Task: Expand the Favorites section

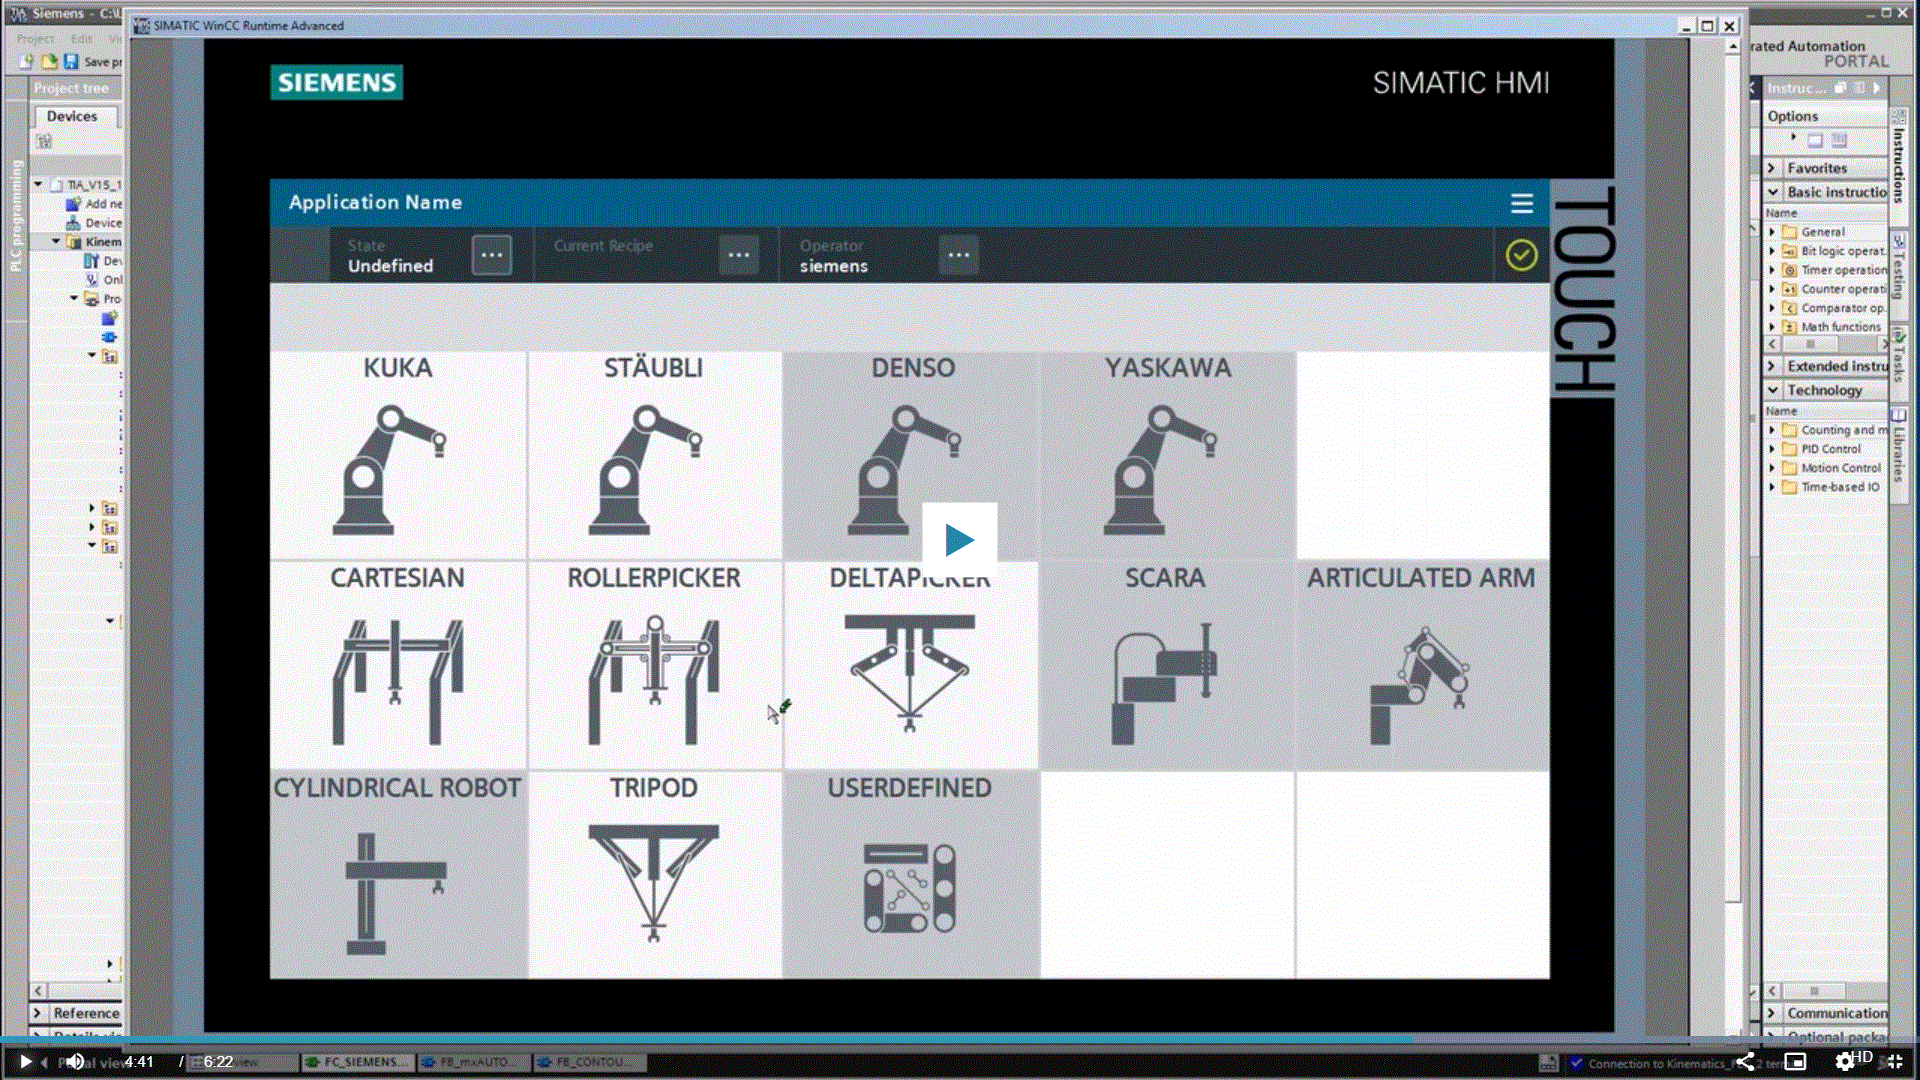Action: pos(1772,168)
